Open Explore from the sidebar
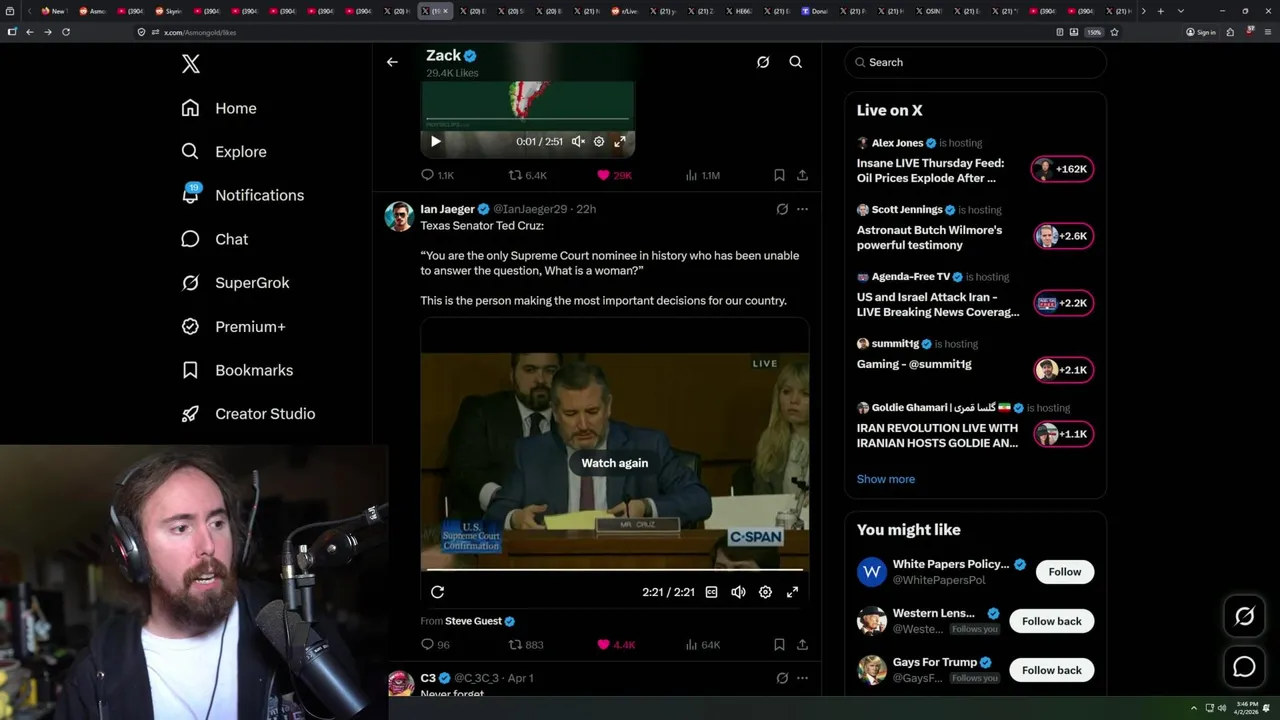Image resolution: width=1280 pixels, height=720 pixels. 224,152
